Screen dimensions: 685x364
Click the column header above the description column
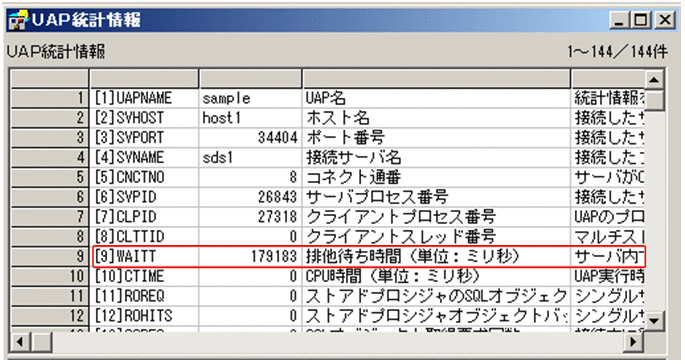tap(436, 79)
